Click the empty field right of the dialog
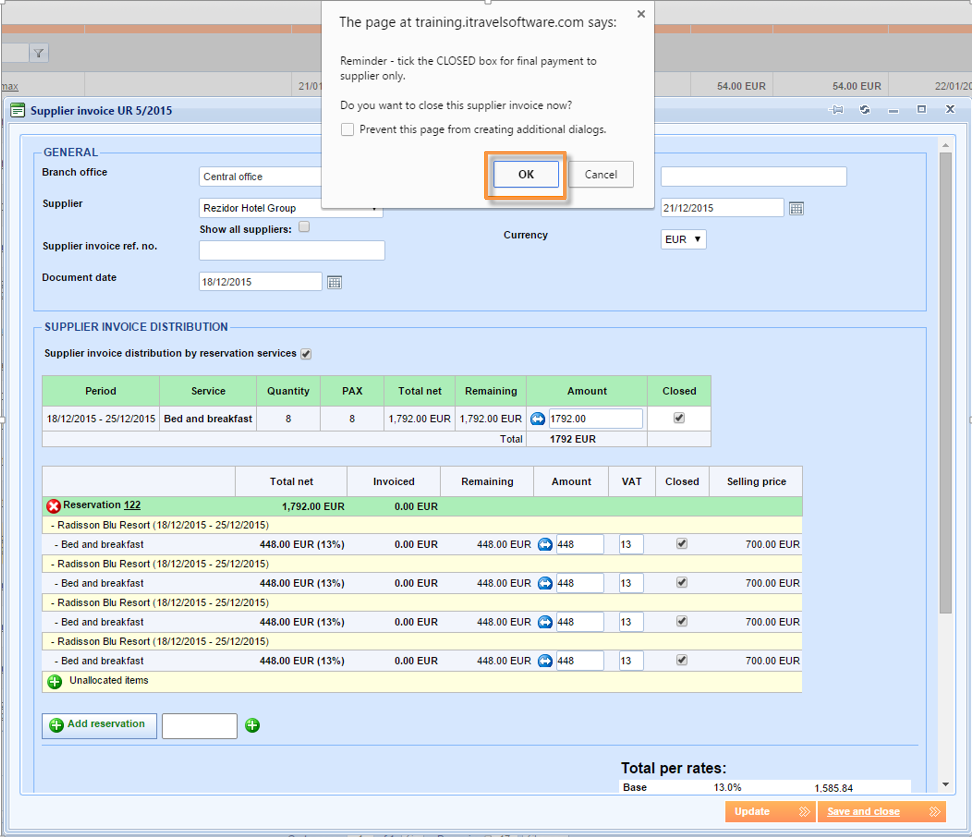The image size is (972, 837). 753,177
